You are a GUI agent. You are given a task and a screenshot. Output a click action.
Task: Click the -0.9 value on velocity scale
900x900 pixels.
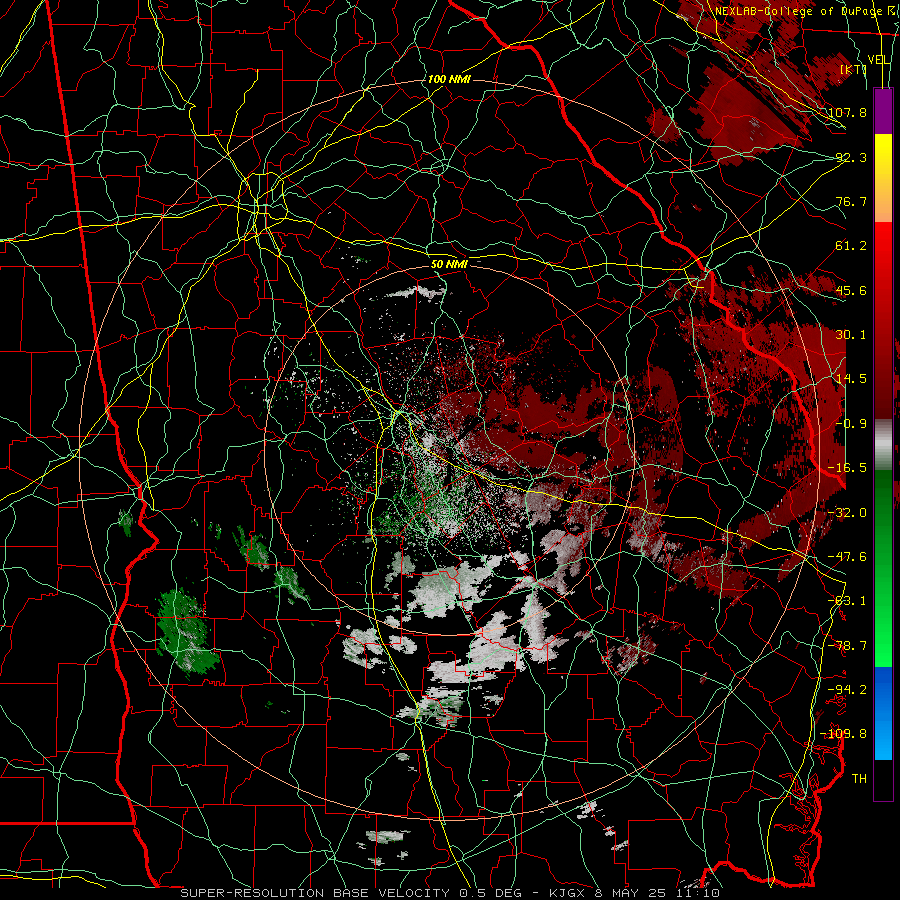click(851, 424)
